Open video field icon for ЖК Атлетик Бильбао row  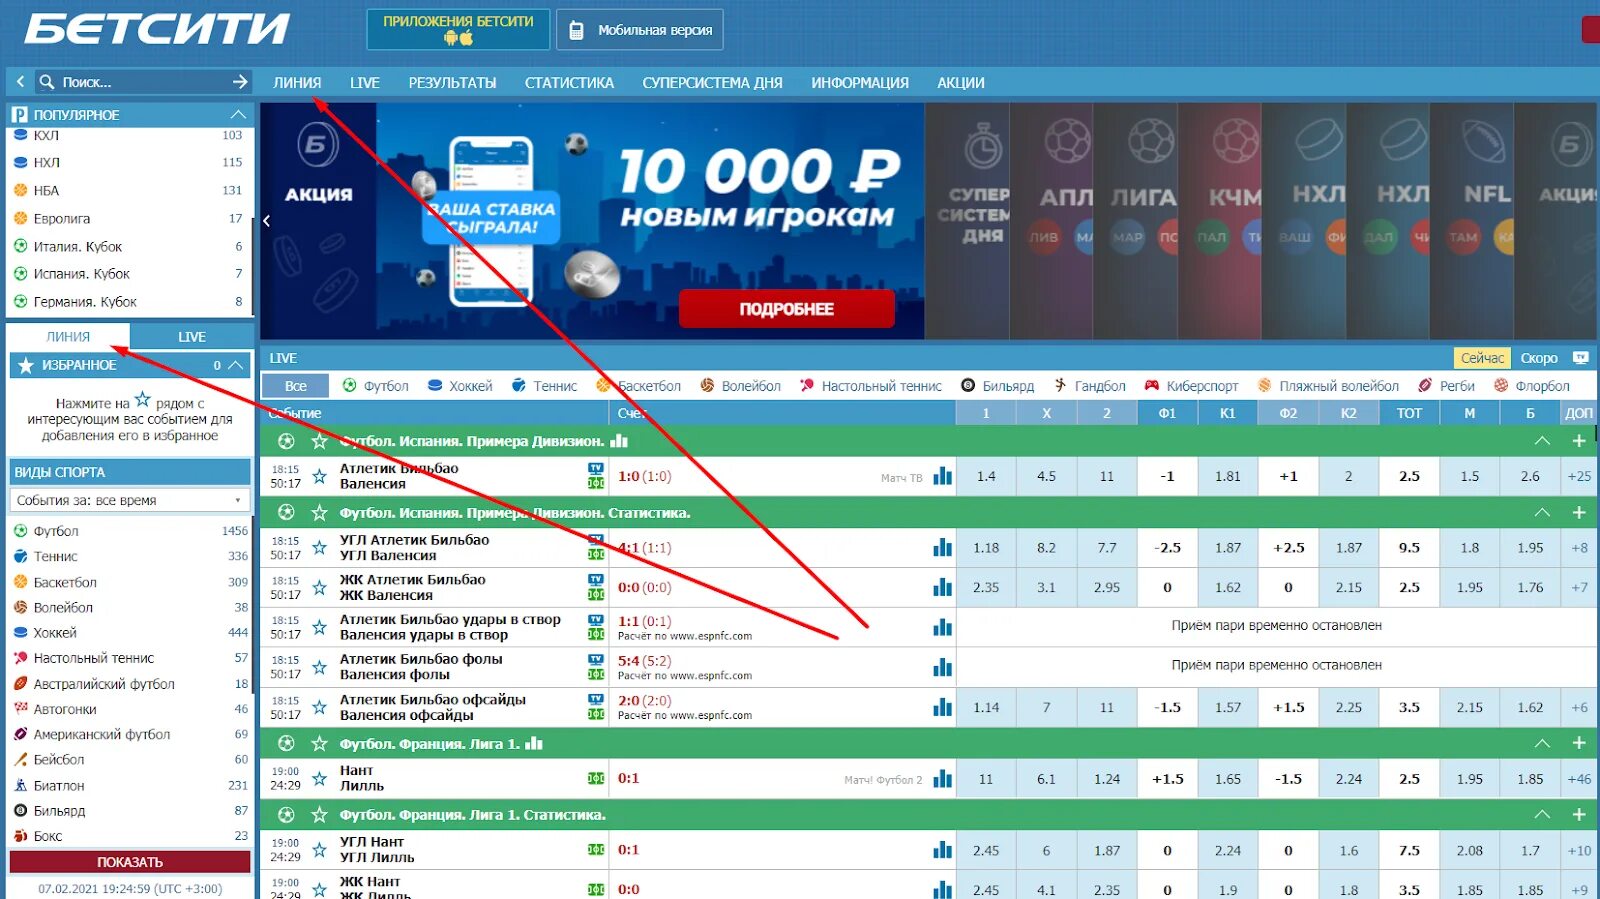point(596,595)
